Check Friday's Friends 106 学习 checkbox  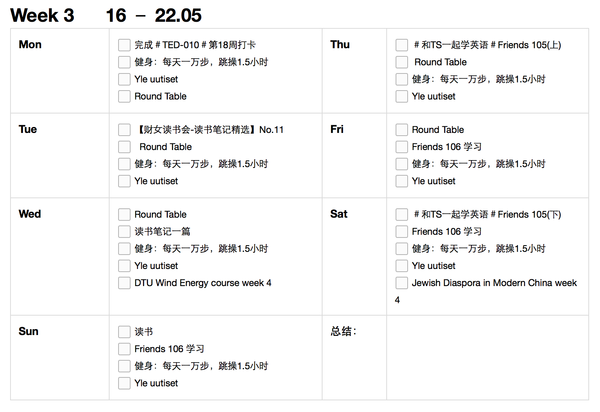tap(401, 147)
